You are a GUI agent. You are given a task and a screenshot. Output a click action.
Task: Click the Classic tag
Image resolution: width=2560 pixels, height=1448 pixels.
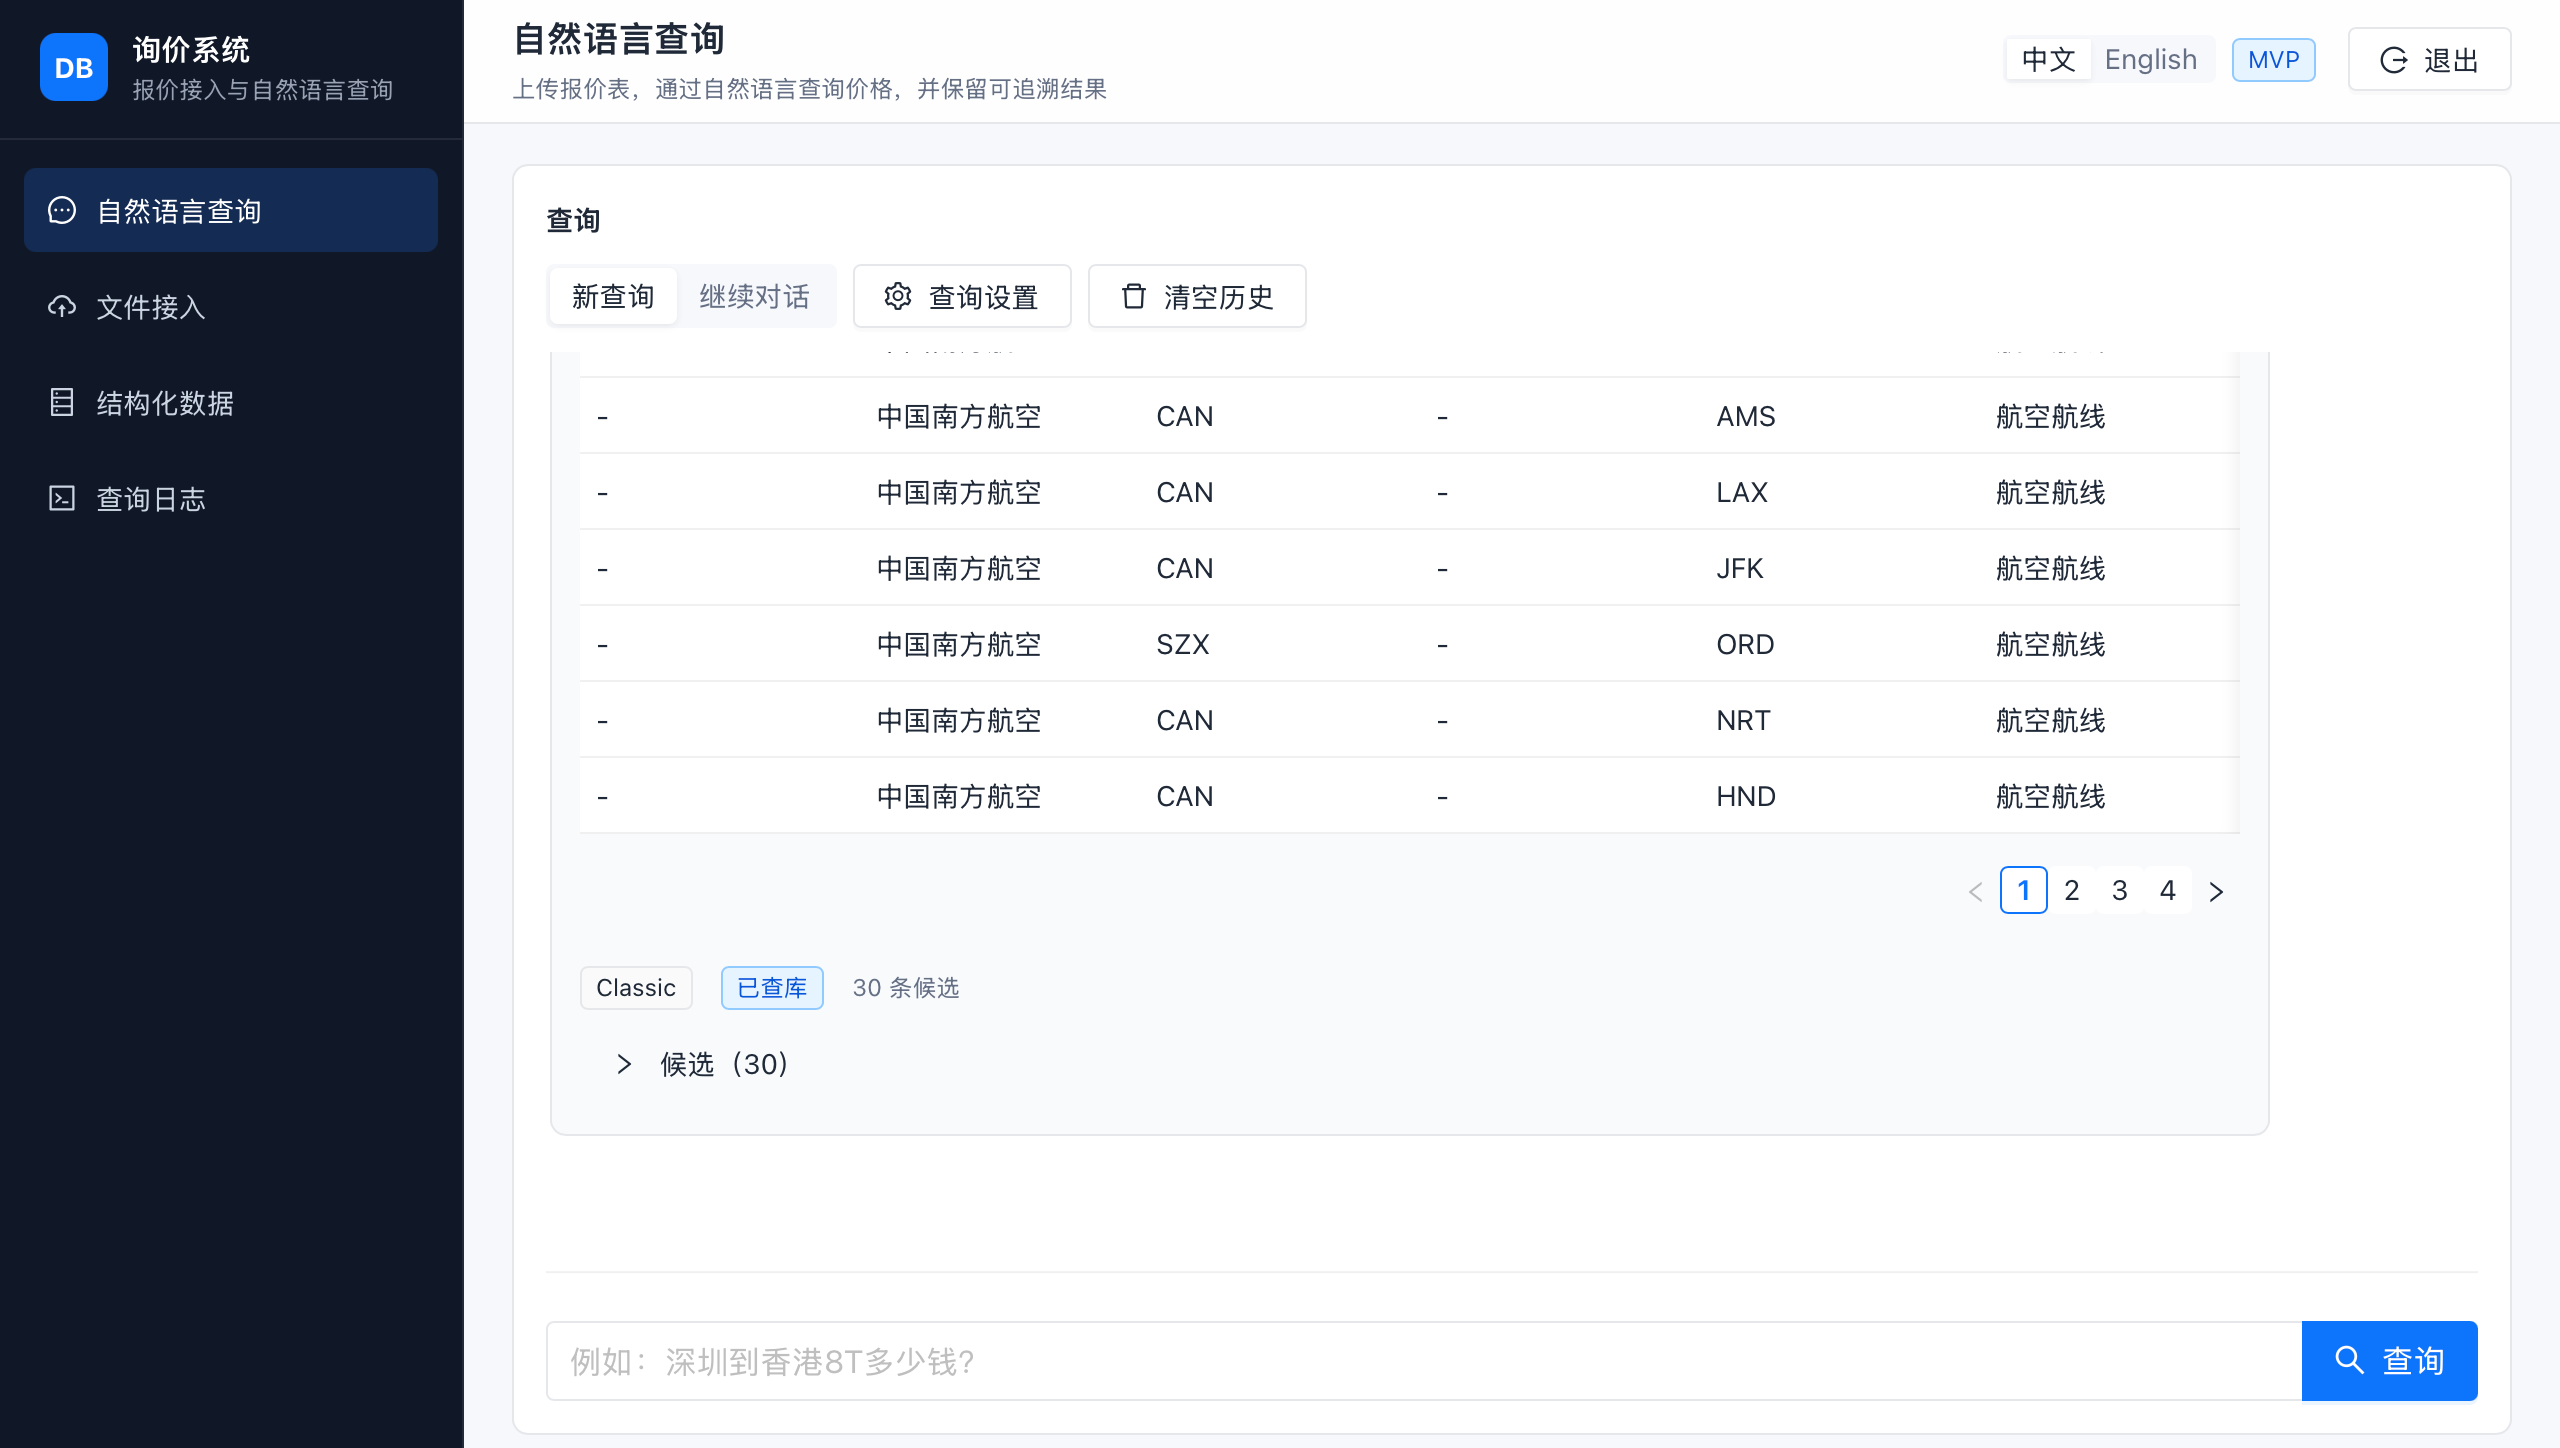(x=636, y=988)
